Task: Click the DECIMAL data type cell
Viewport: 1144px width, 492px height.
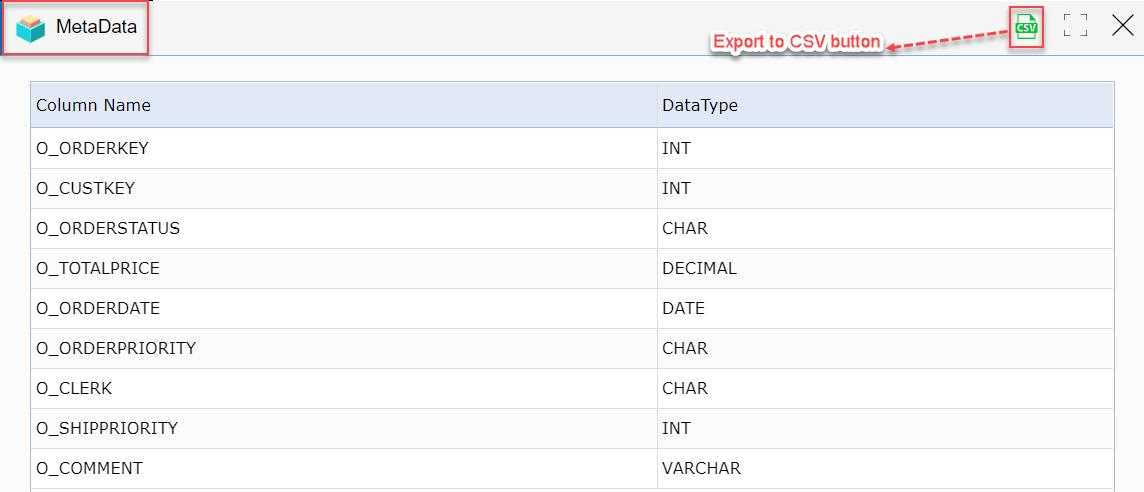Action: point(885,269)
